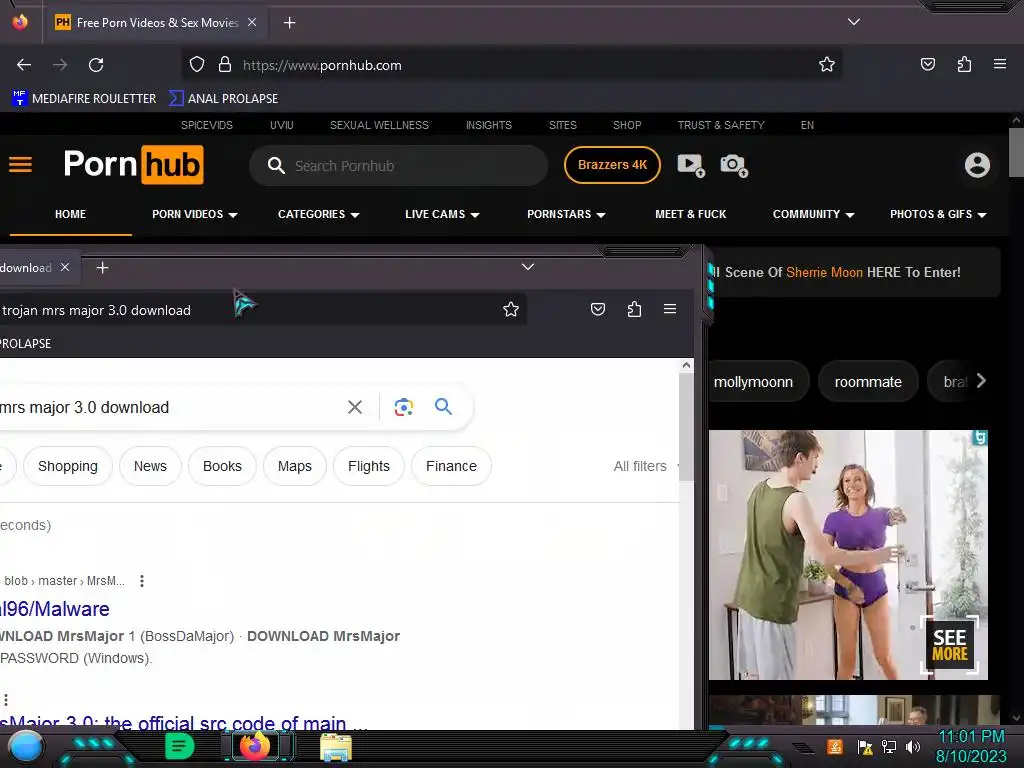Open the ANAL PROLAPSE bookmark in rear window

[223, 99]
